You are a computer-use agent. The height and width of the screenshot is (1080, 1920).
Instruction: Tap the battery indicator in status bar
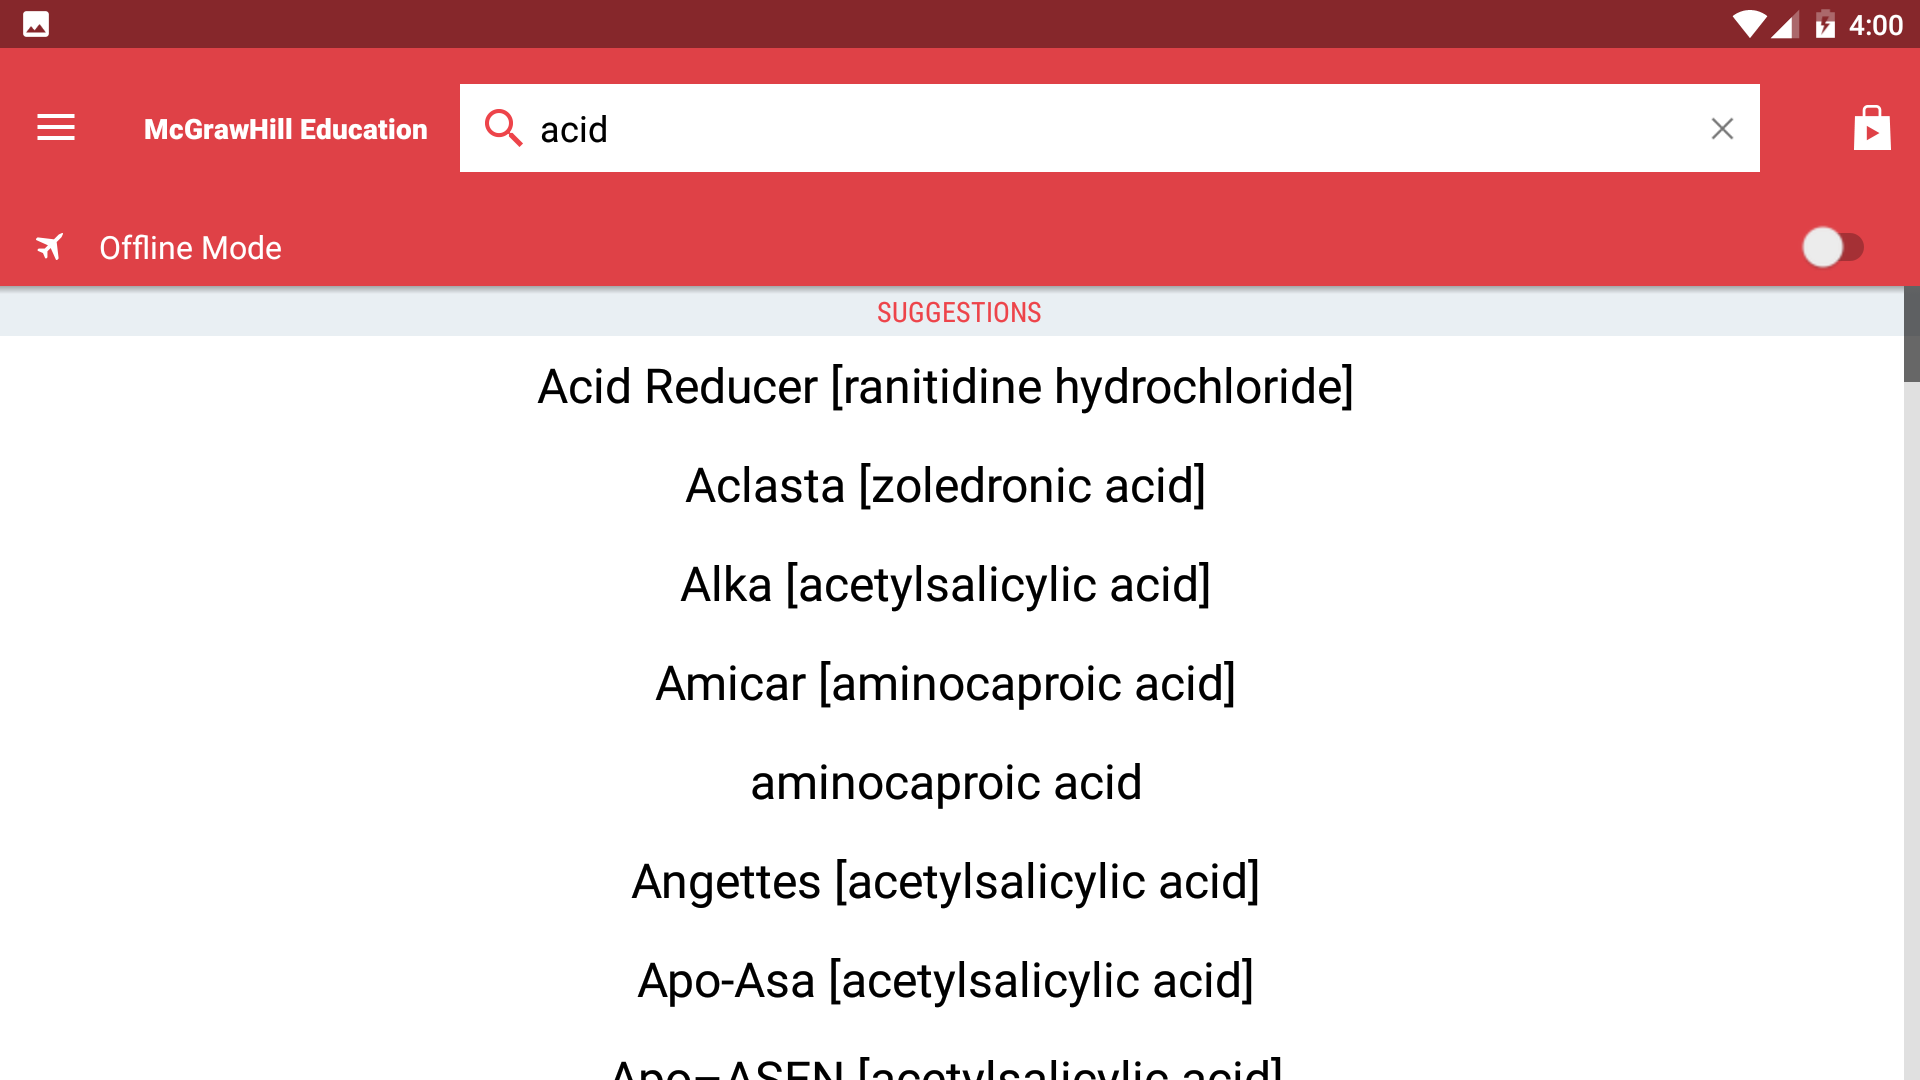(1825, 24)
